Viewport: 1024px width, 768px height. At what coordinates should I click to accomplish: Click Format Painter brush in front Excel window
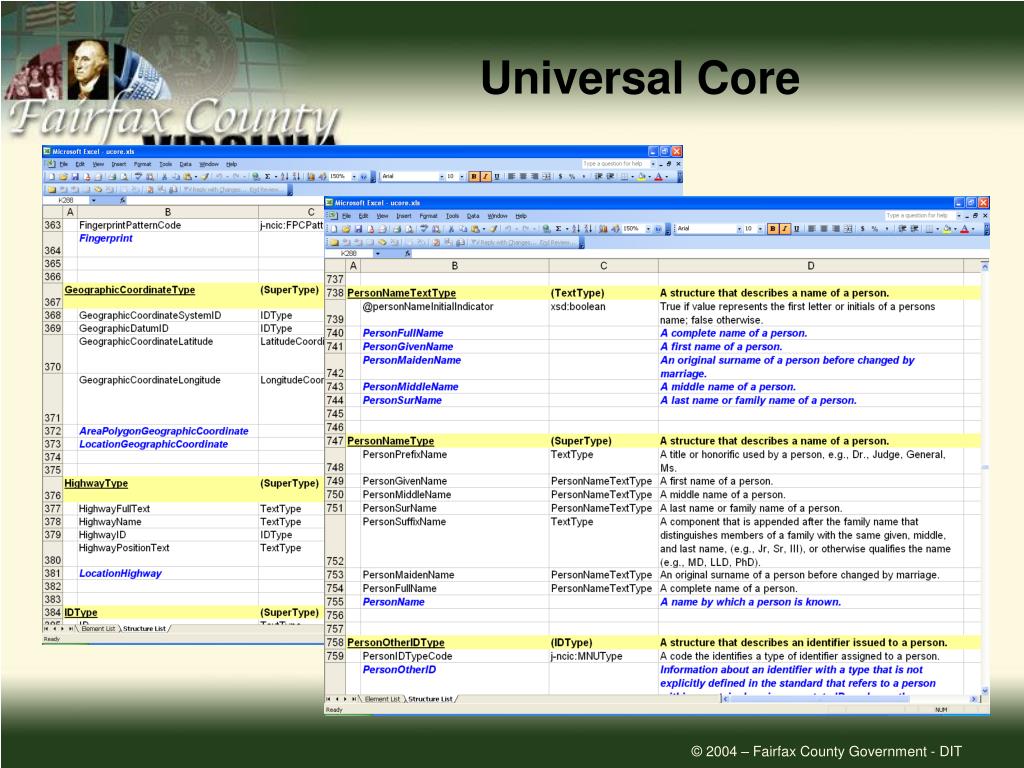click(x=493, y=229)
